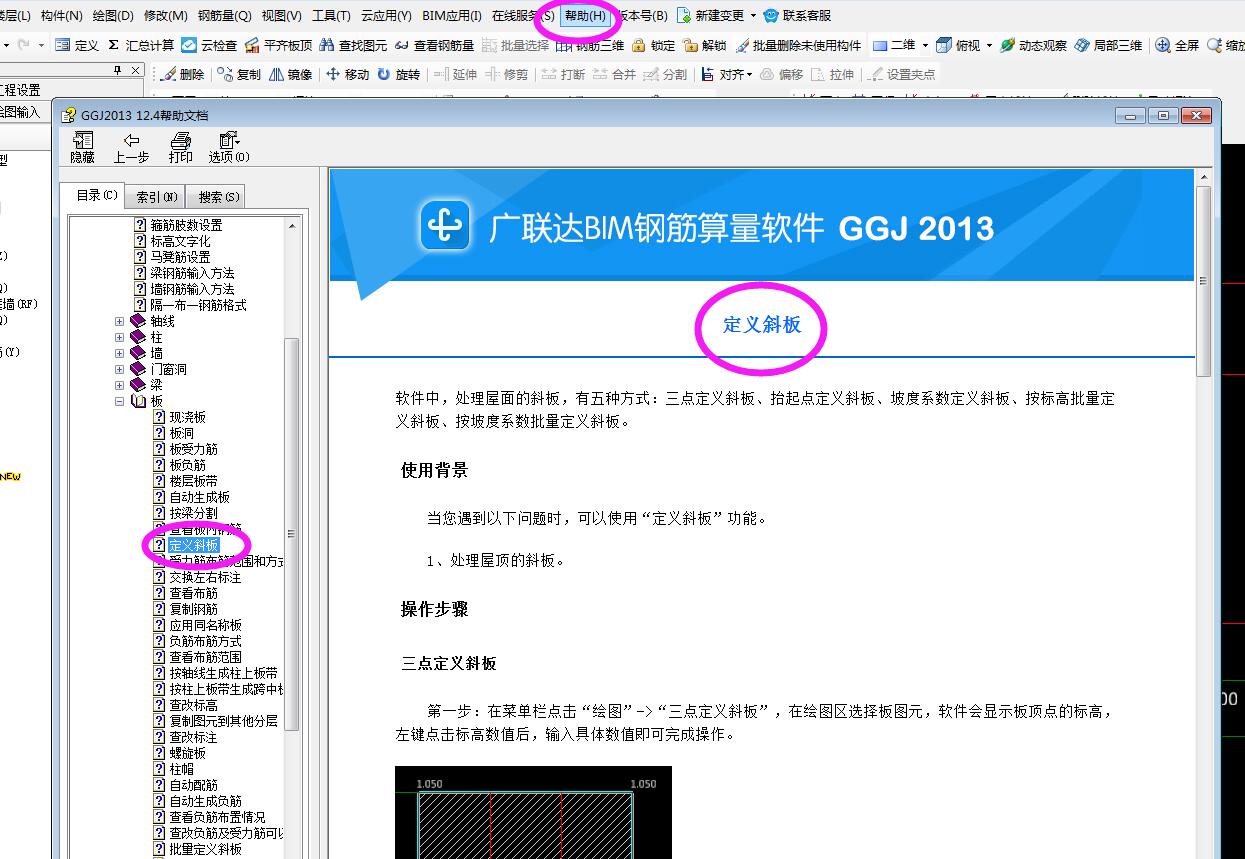Select 平齐板顶 tool

(279, 45)
